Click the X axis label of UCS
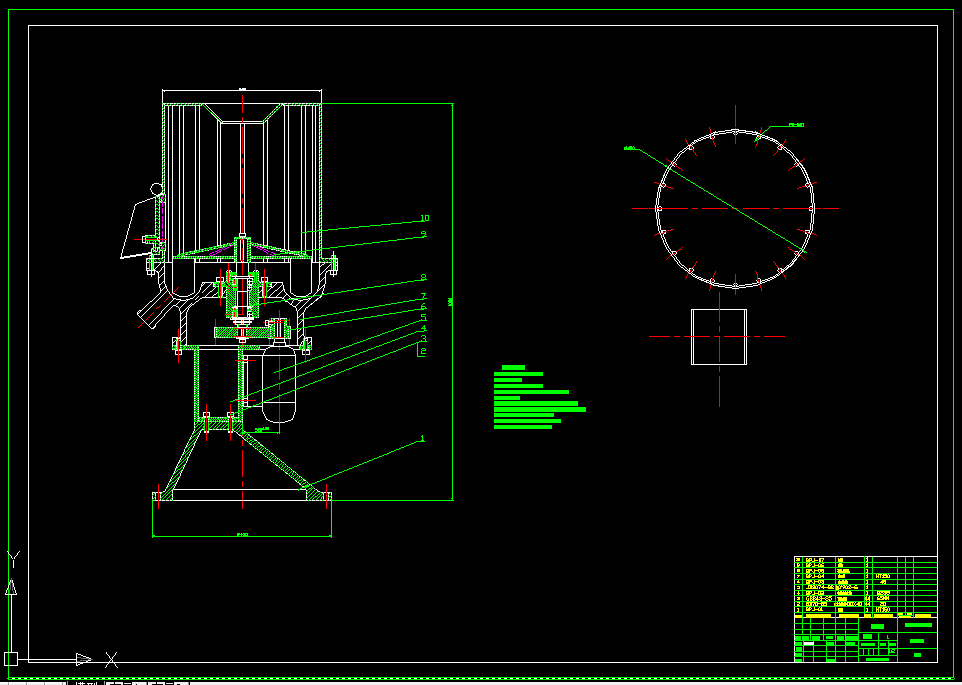The image size is (962, 685). pos(111,660)
